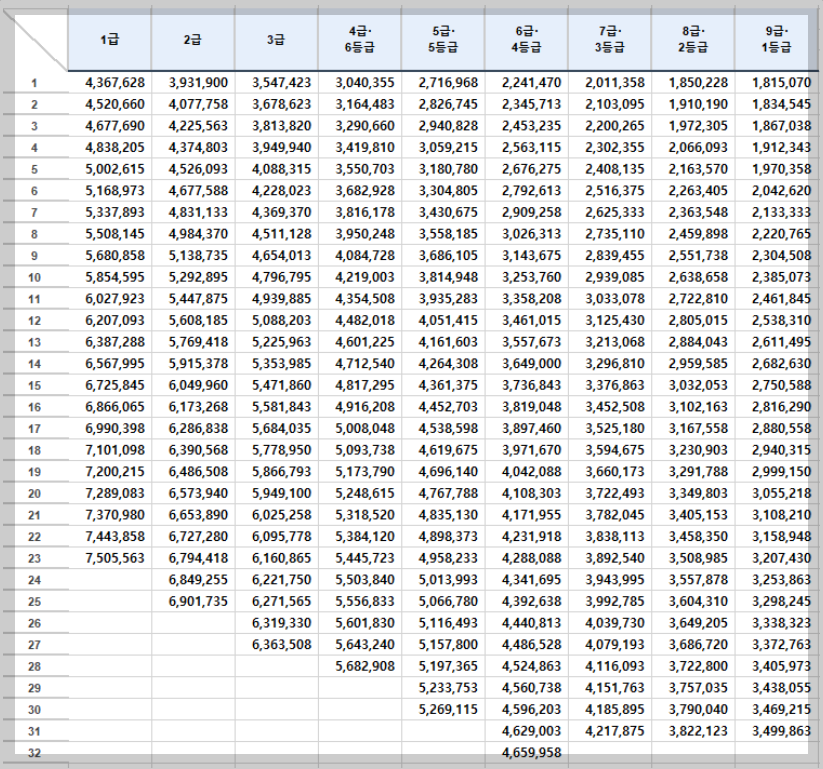
Task: Click the diagonal-split corner header cell
Action: (x=36, y=40)
